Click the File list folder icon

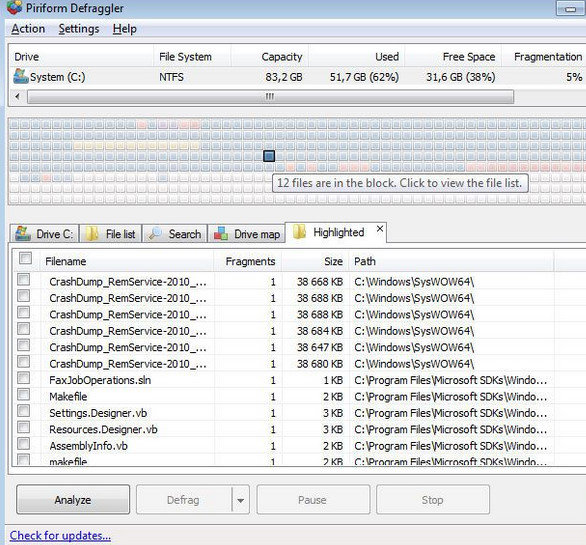92,234
